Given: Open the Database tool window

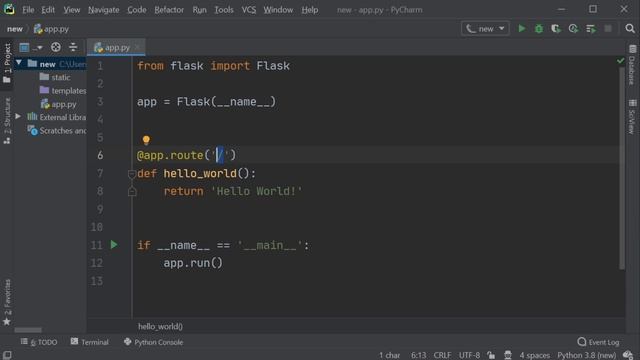Looking at the screenshot, I should pyautogui.click(x=632, y=65).
